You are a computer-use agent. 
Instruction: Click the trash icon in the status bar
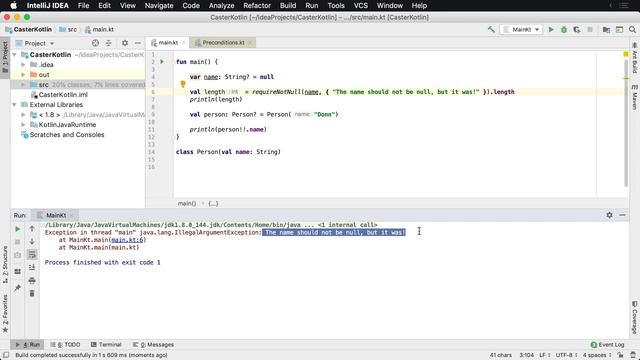tap(633, 355)
